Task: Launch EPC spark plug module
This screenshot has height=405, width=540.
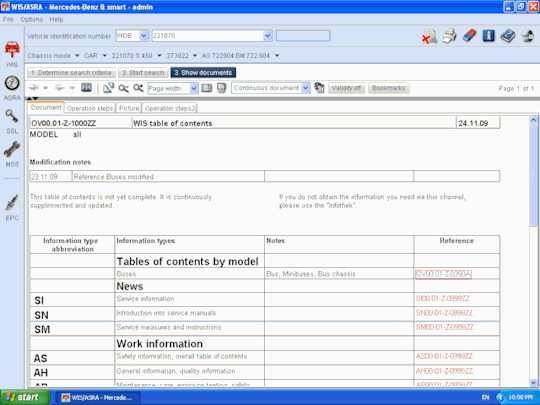Action: pos(12,207)
